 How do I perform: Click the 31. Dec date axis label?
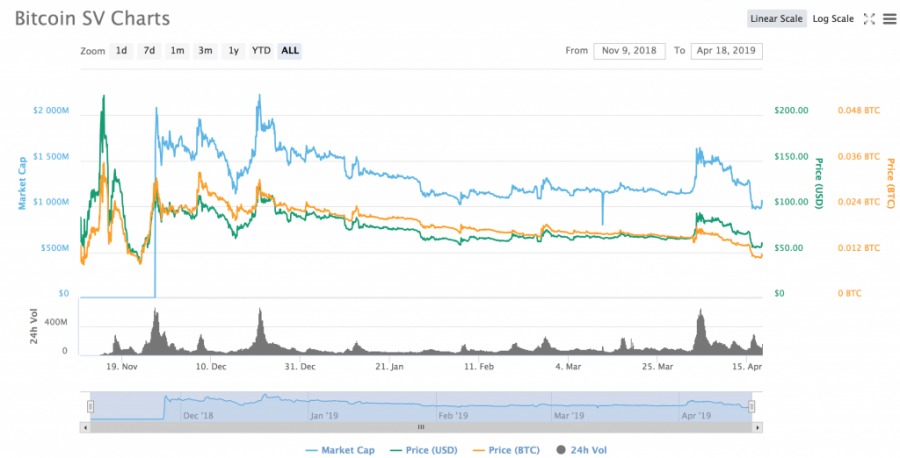pyautogui.click(x=300, y=366)
